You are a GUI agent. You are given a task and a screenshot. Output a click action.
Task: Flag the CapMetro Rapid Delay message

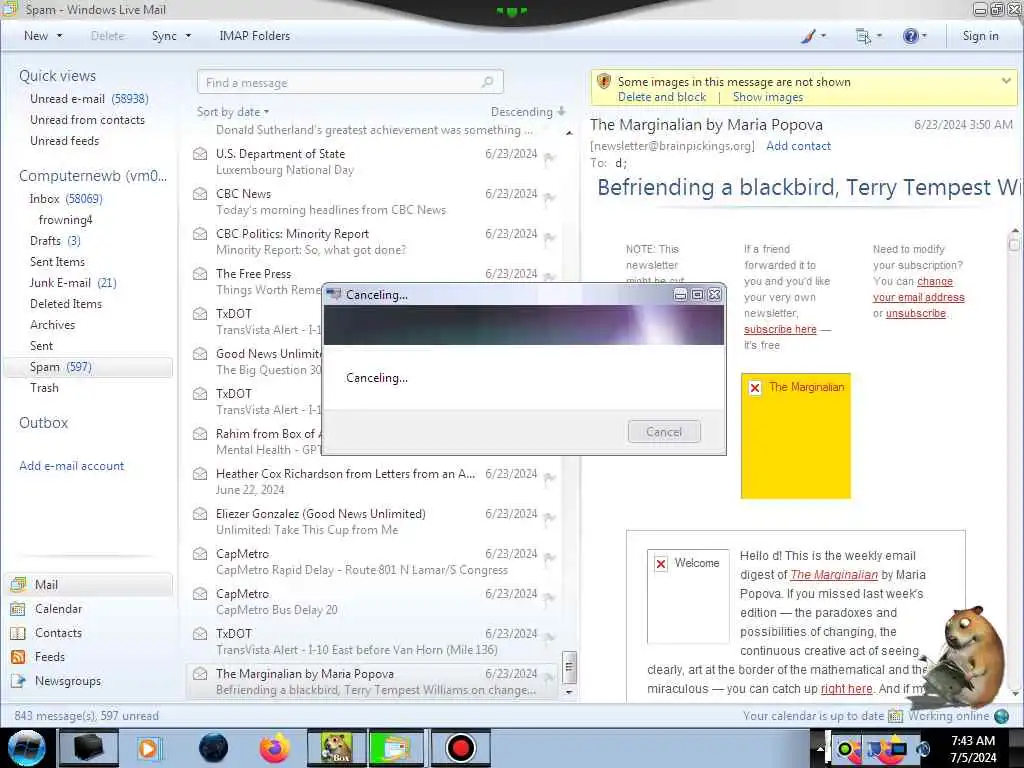pos(550,557)
